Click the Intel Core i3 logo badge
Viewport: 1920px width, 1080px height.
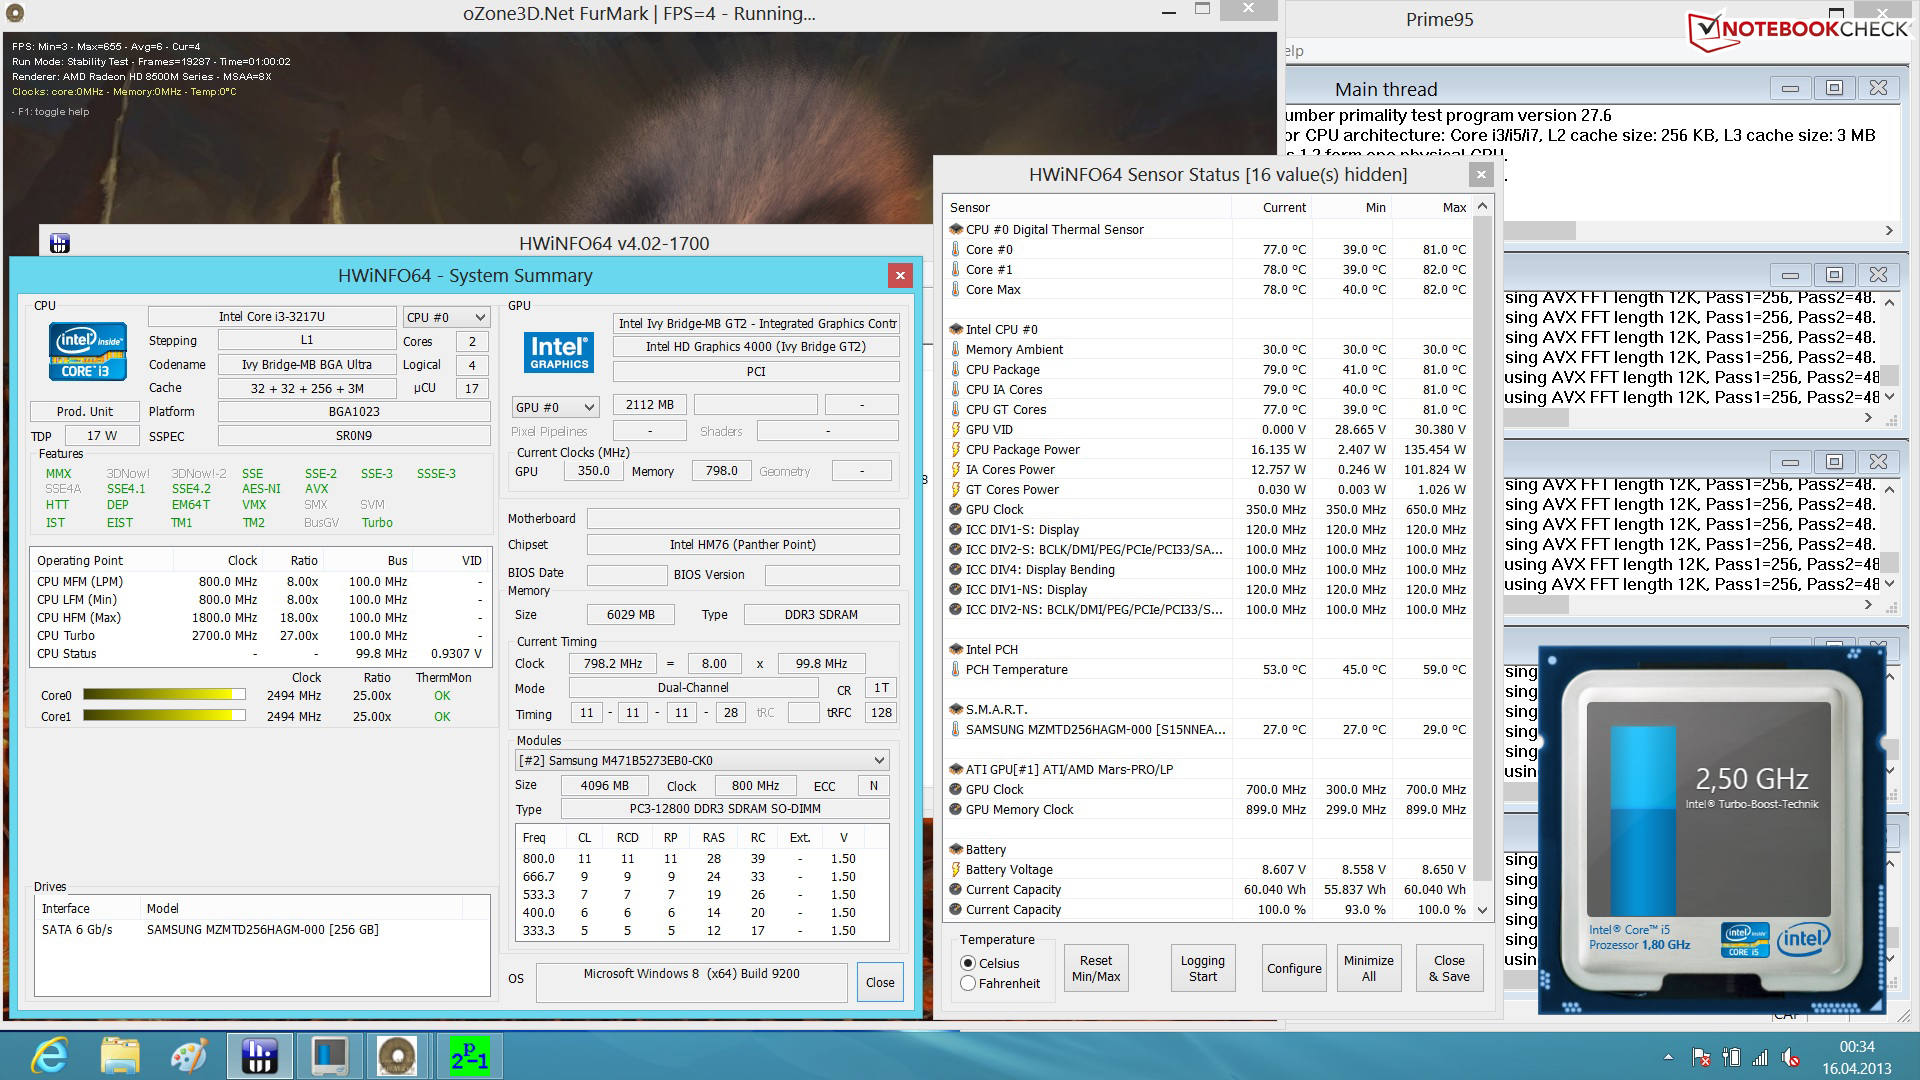[x=88, y=350]
